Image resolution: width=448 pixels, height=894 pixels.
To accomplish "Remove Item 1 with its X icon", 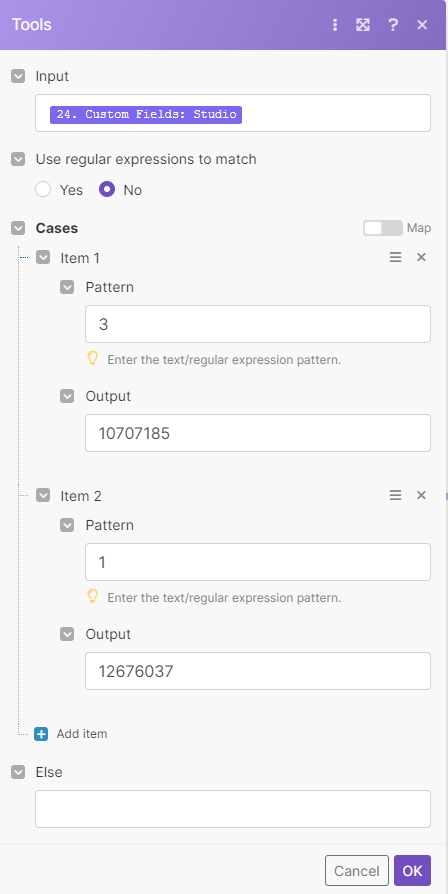I will [x=421, y=257].
